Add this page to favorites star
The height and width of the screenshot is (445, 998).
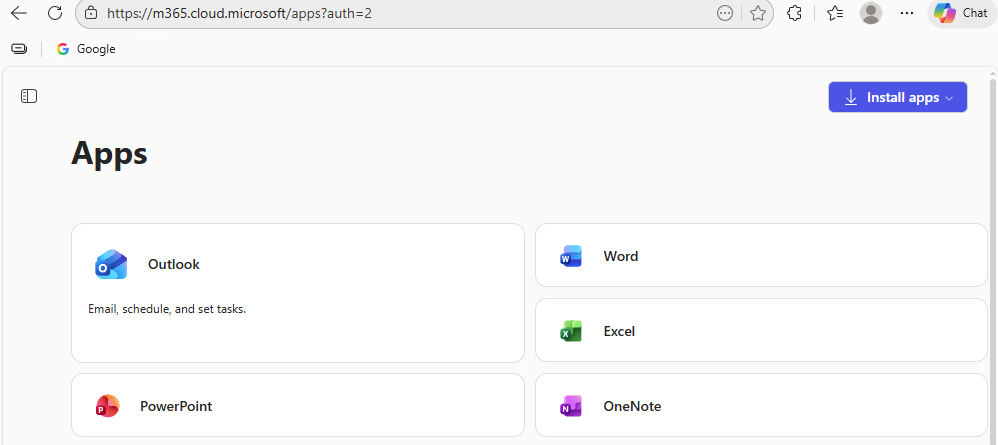click(758, 13)
